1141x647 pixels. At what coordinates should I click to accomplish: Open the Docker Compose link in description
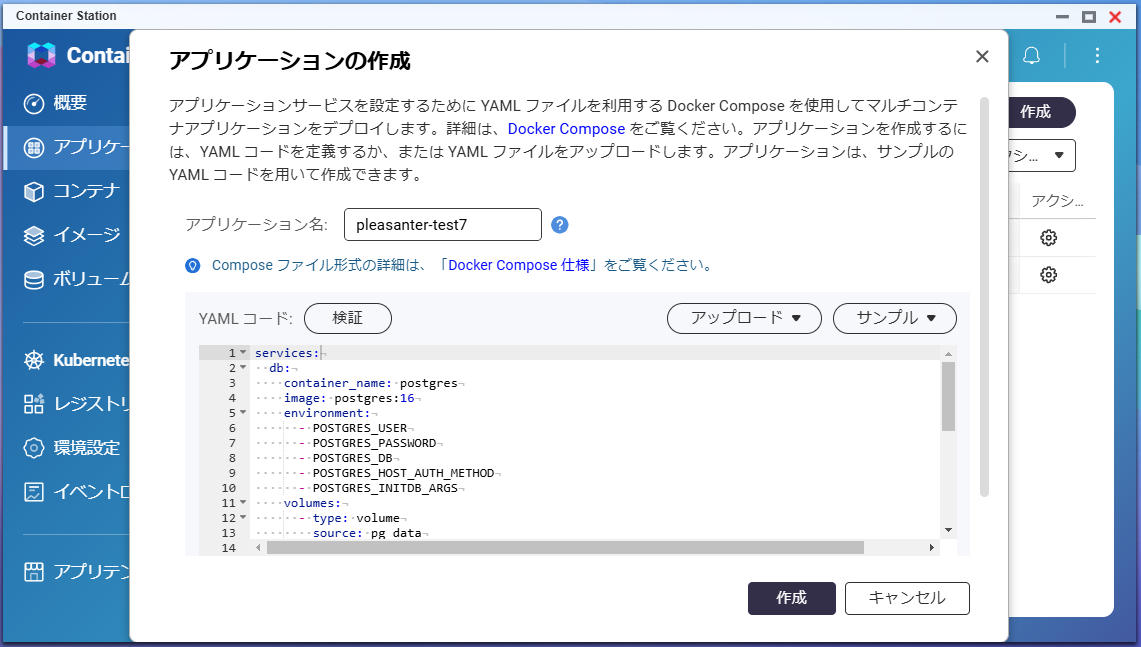point(566,129)
